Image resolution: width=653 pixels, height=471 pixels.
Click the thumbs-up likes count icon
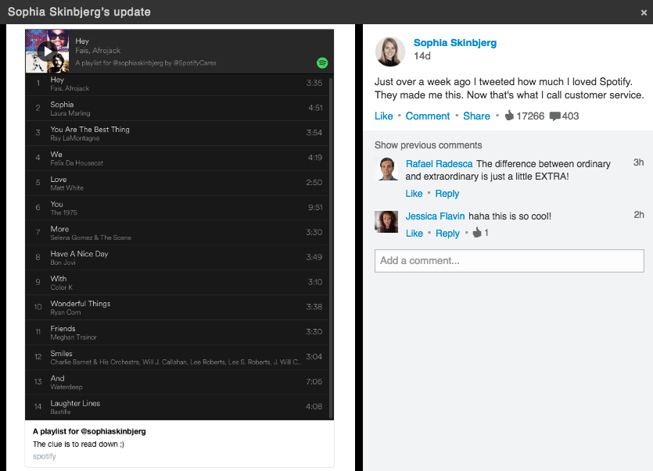[508, 116]
